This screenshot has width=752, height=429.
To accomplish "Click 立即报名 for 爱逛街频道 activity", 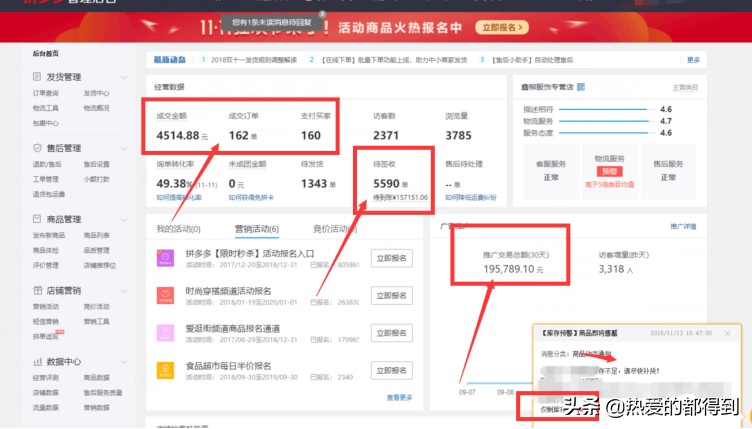I will pyautogui.click(x=391, y=333).
